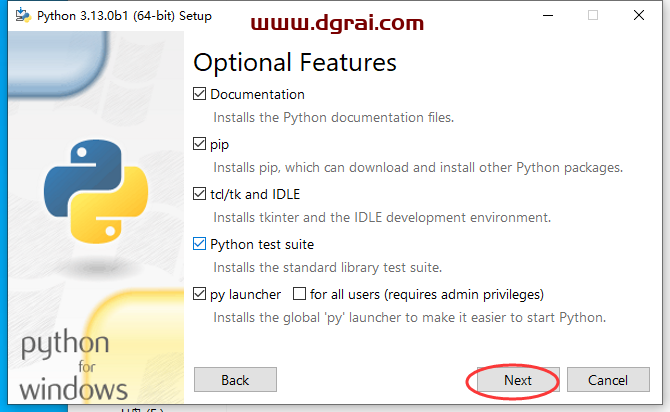Click the Python logo in the side panel
Image resolution: width=670 pixels, height=412 pixels.
[x=97, y=191]
